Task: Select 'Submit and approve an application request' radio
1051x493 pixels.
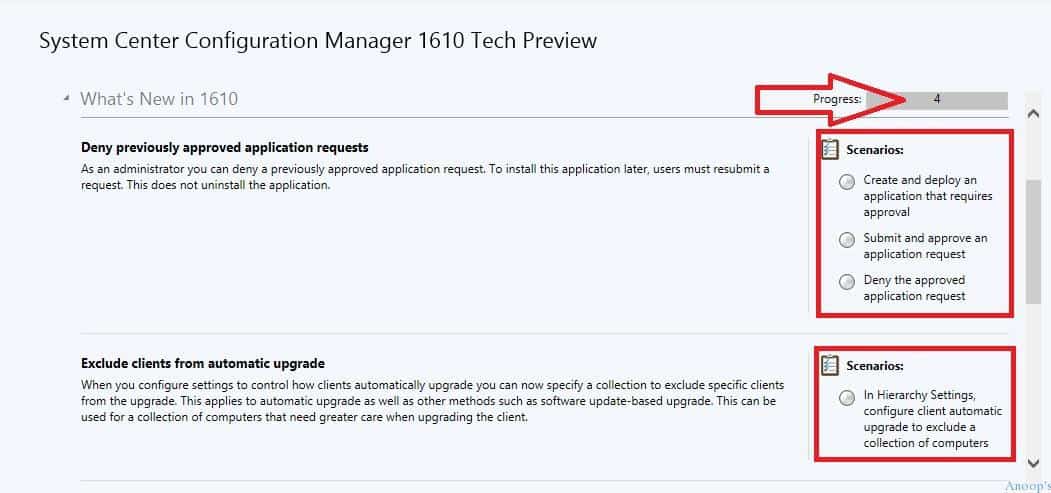Action: (847, 240)
